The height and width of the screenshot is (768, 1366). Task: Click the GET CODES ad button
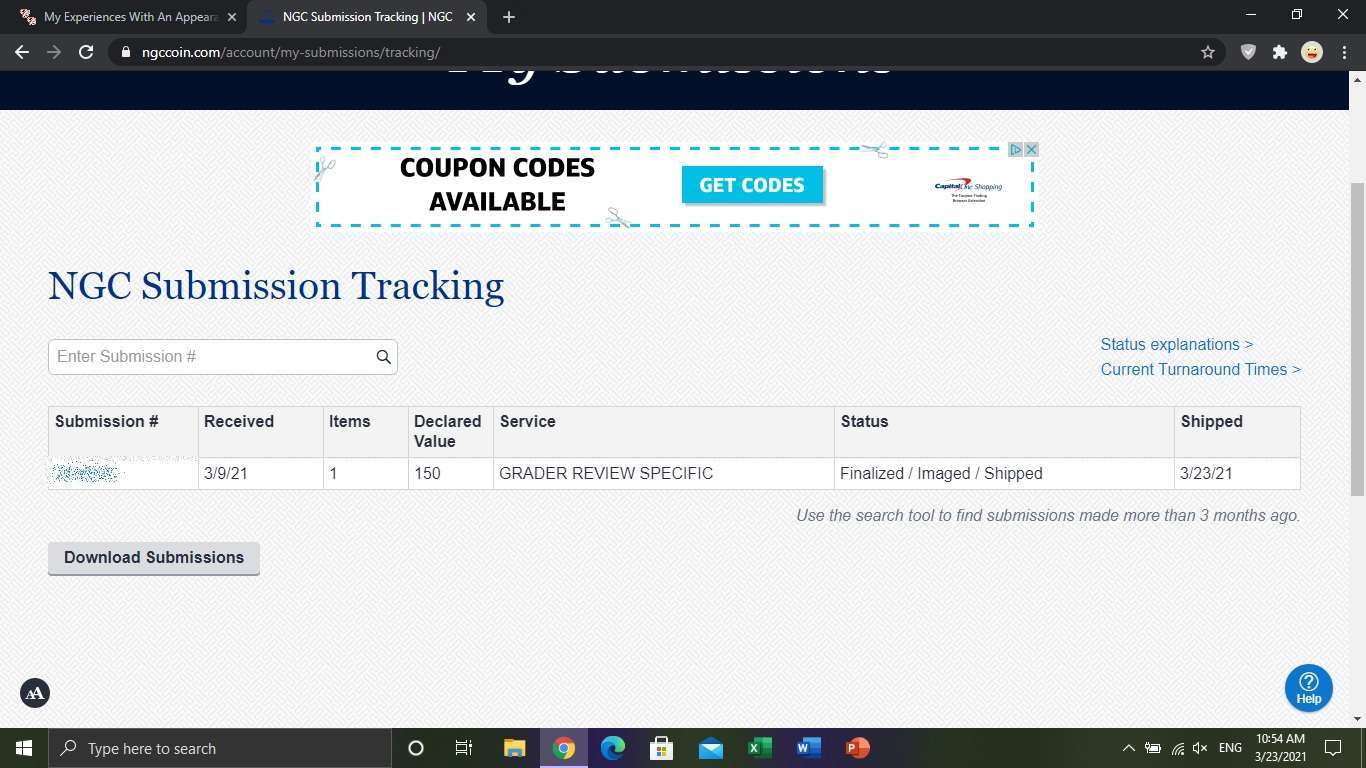(x=752, y=185)
